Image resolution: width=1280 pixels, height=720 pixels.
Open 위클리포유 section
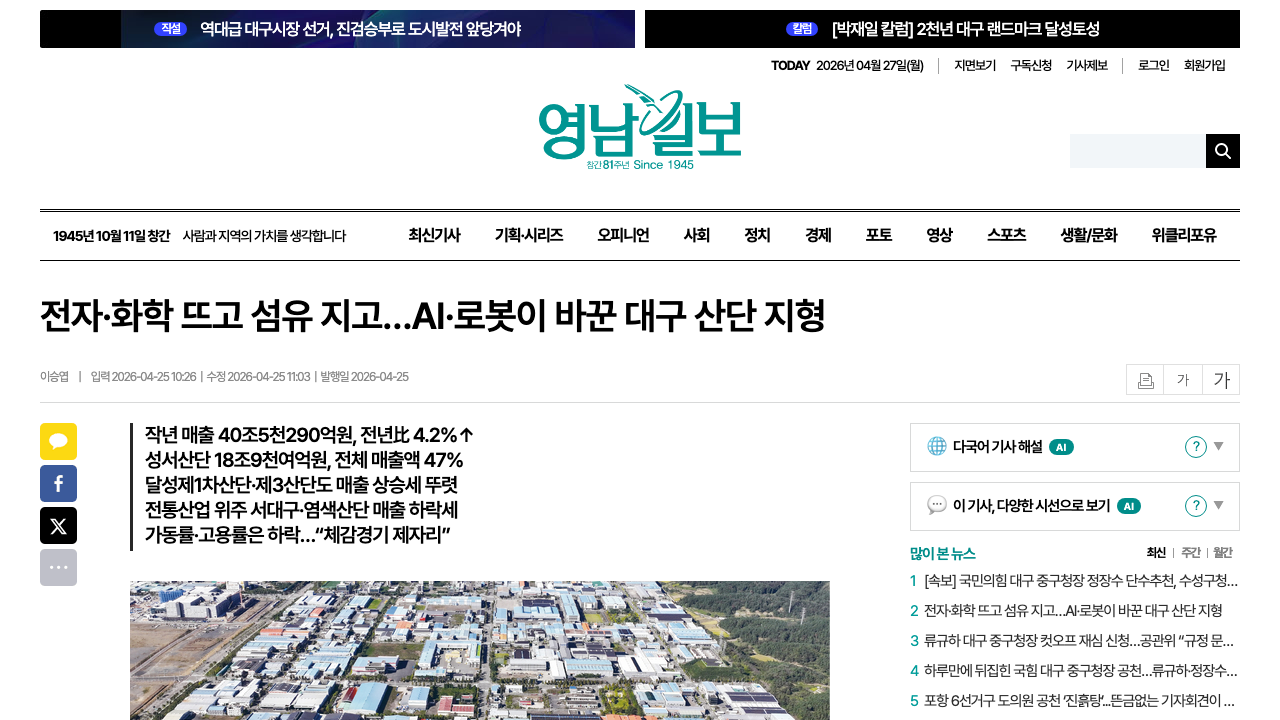[x=1184, y=236]
